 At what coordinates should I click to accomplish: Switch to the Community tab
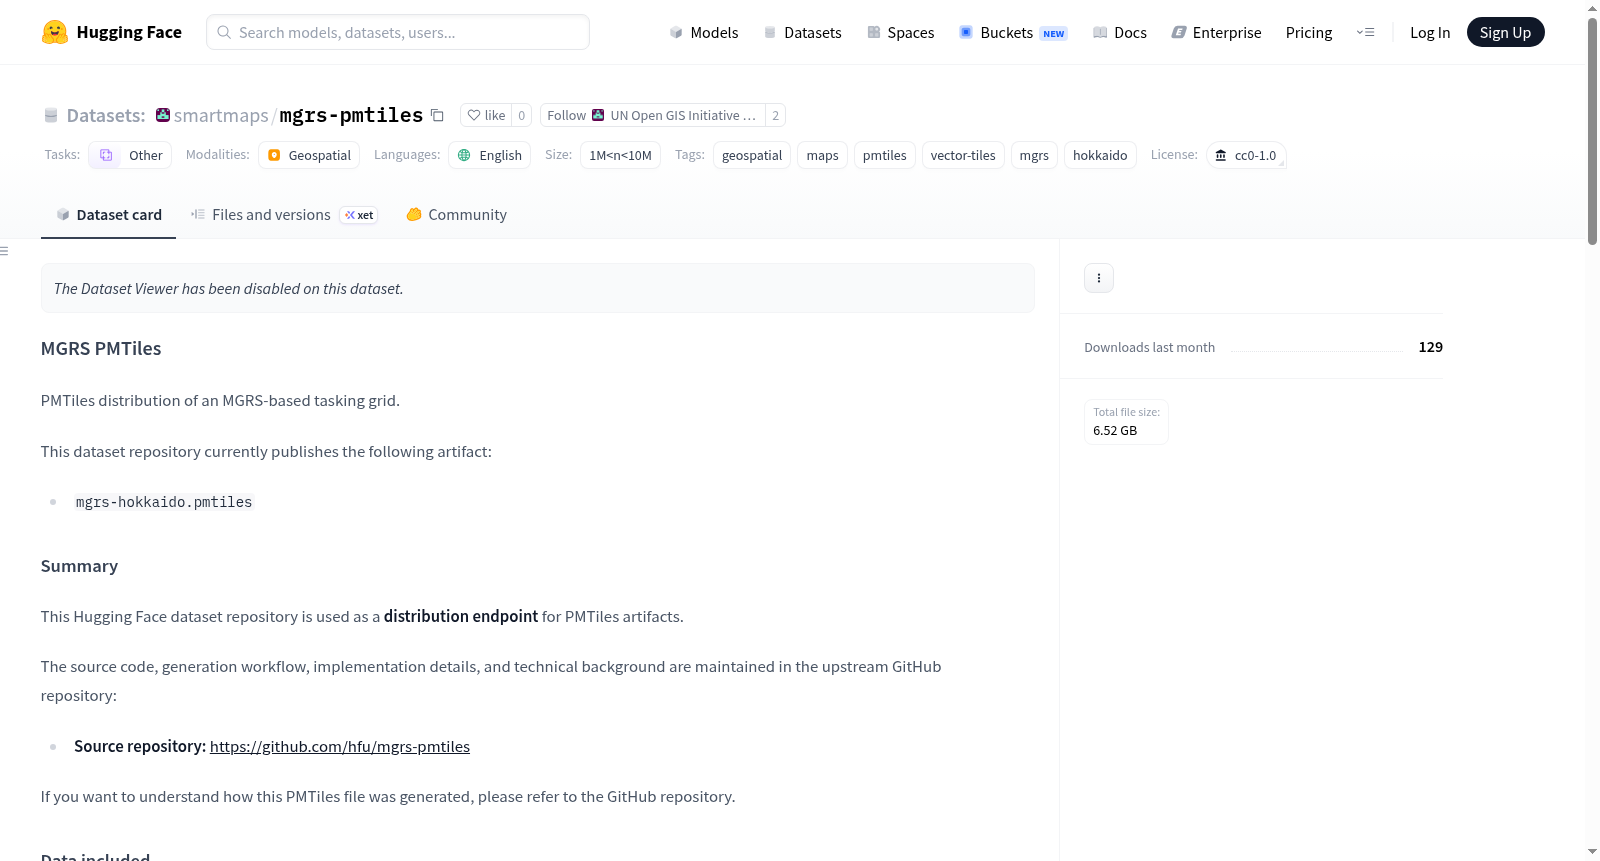pyautogui.click(x=456, y=215)
